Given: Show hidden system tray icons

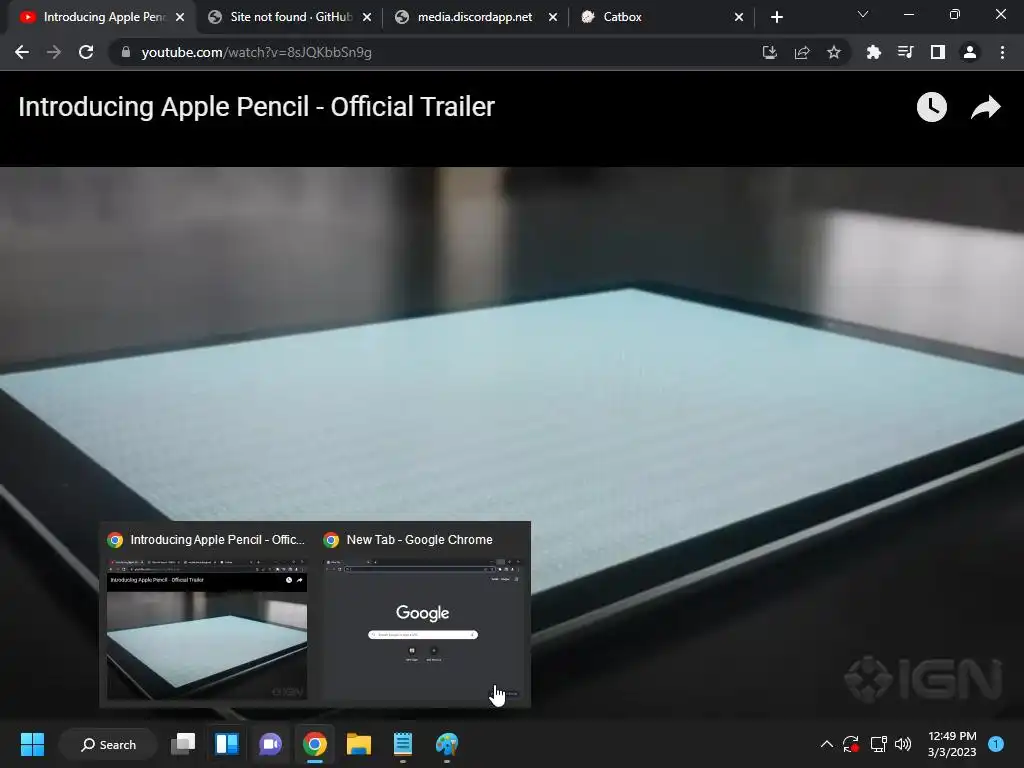Looking at the screenshot, I should [826, 744].
